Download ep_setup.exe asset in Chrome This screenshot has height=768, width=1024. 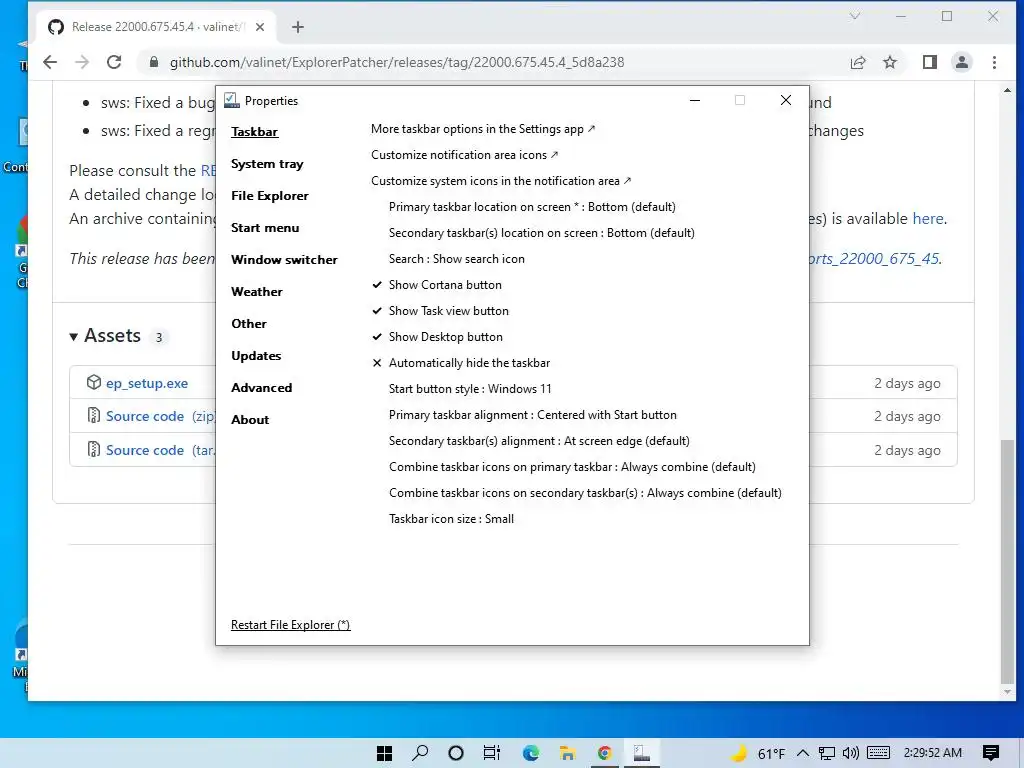pos(146,383)
